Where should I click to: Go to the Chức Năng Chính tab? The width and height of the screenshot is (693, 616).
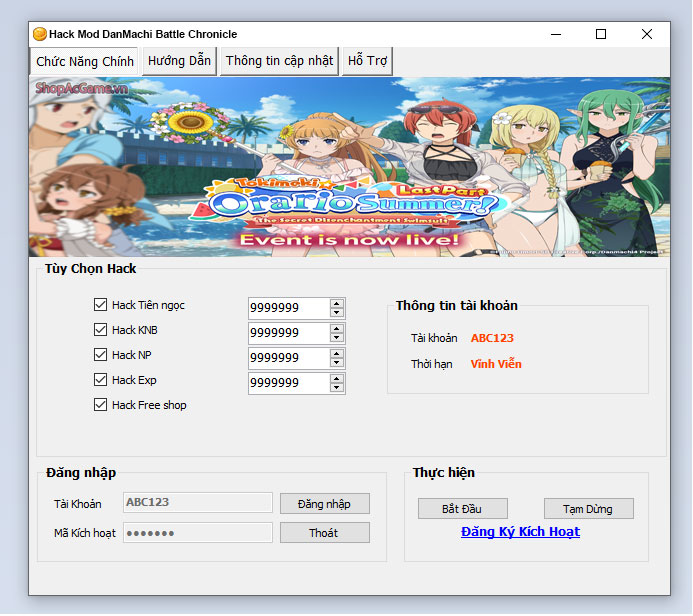pyautogui.click(x=85, y=61)
